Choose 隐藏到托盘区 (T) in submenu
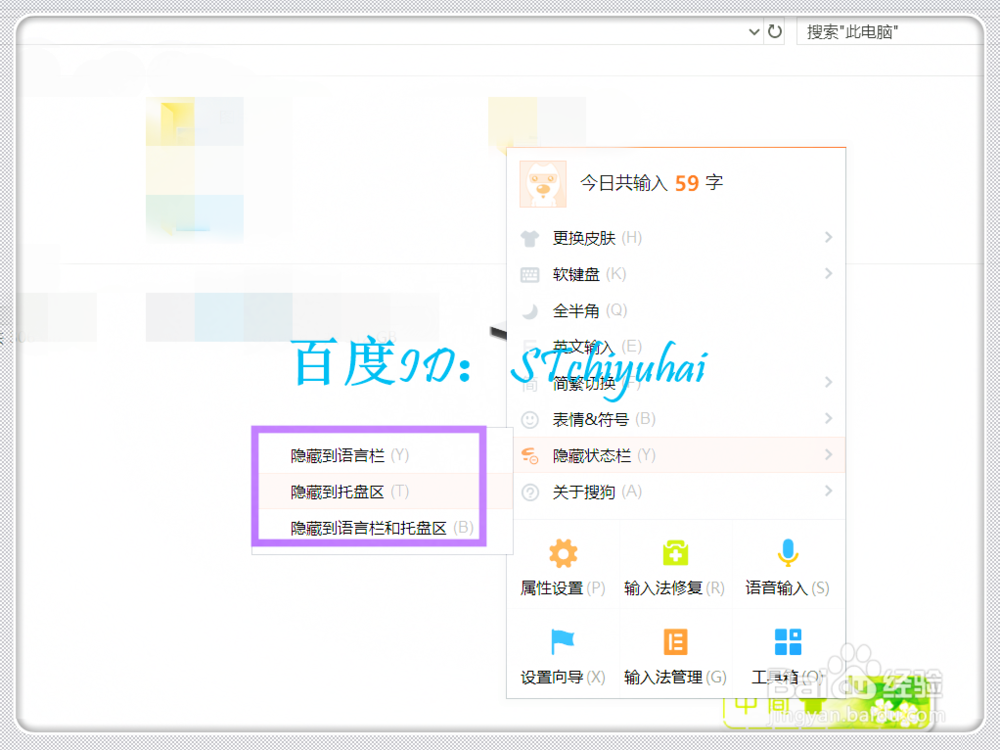Image resolution: width=1000 pixels, height=750 pixels. [382, 492]
